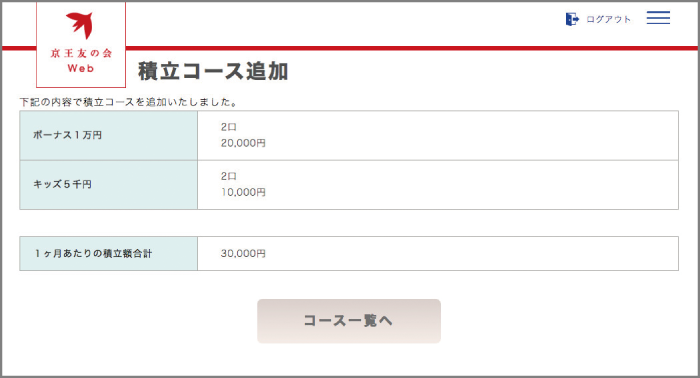Click the logout door icon
The image size is (700, 378).
(x=572, y=19)
